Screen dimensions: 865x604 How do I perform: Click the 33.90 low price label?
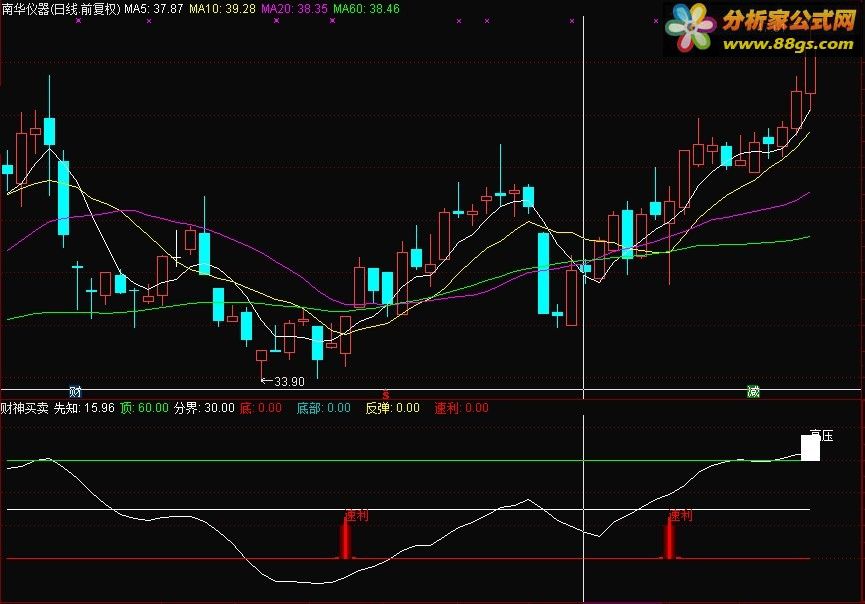coord(289,382)
